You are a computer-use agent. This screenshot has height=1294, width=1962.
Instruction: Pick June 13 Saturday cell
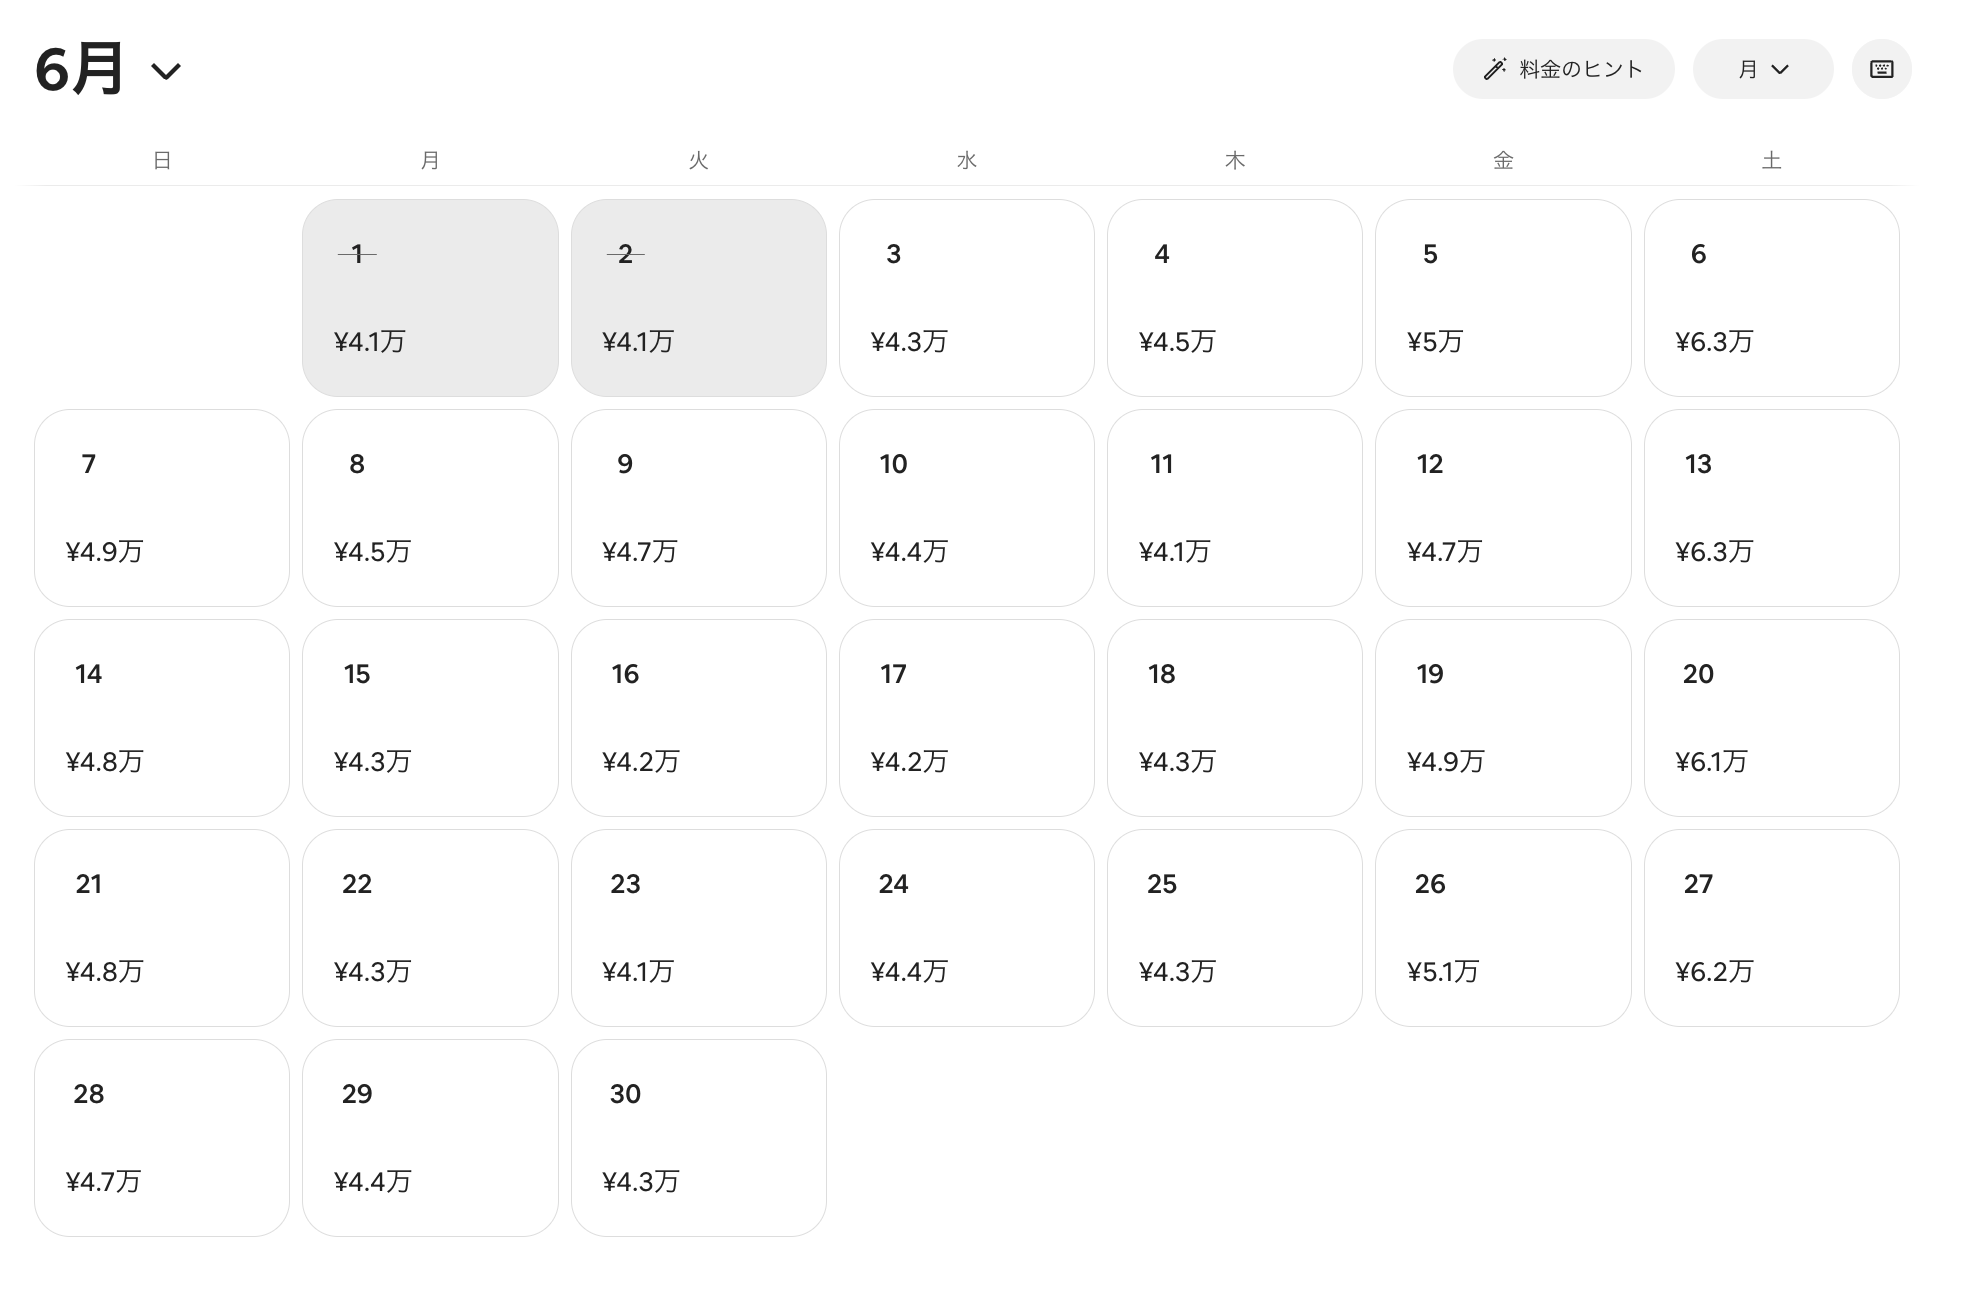click(1771, 508)
